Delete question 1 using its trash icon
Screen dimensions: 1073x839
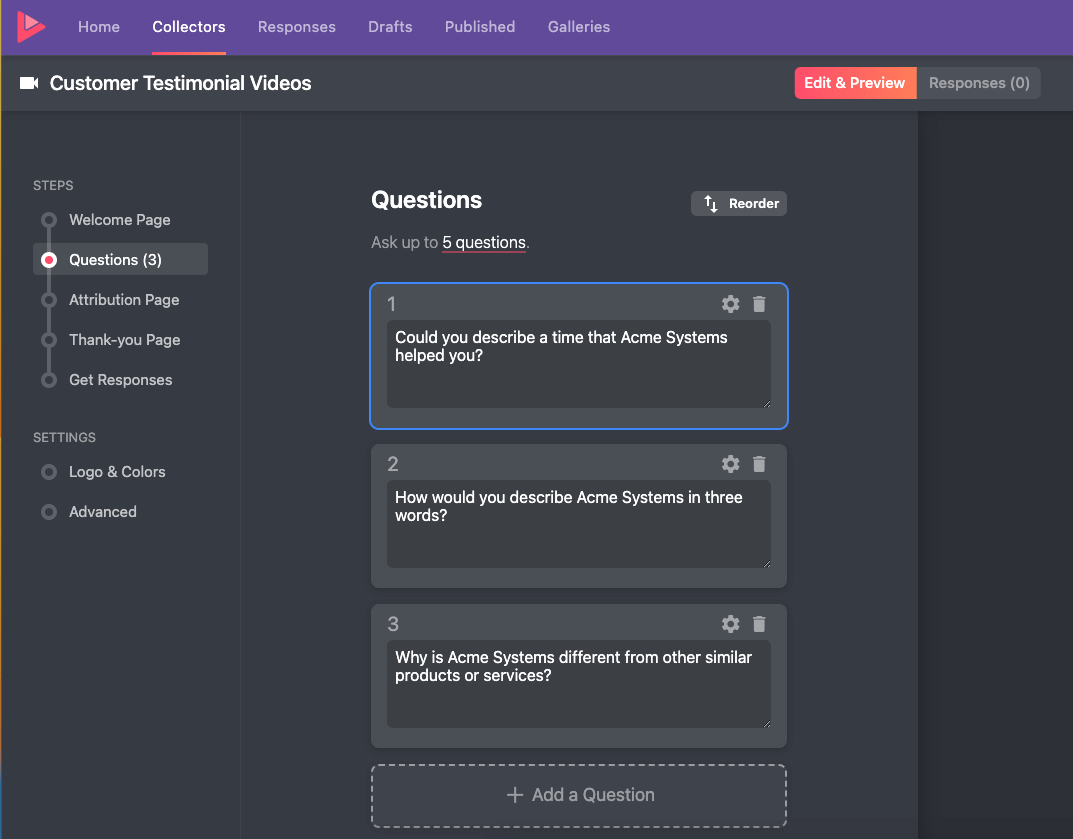point(759,304)
